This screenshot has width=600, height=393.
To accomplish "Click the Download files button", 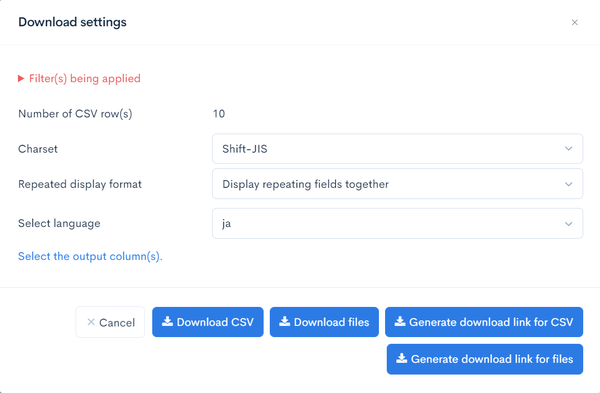I will click(324, 322).
